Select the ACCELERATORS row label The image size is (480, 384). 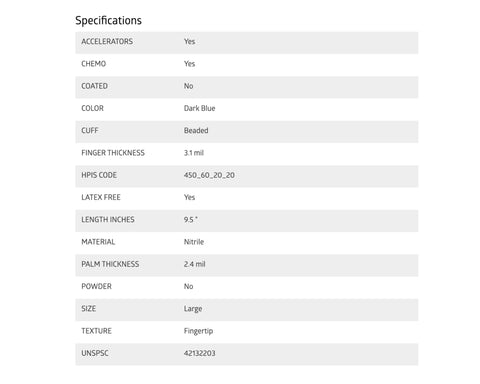(107, 42)
